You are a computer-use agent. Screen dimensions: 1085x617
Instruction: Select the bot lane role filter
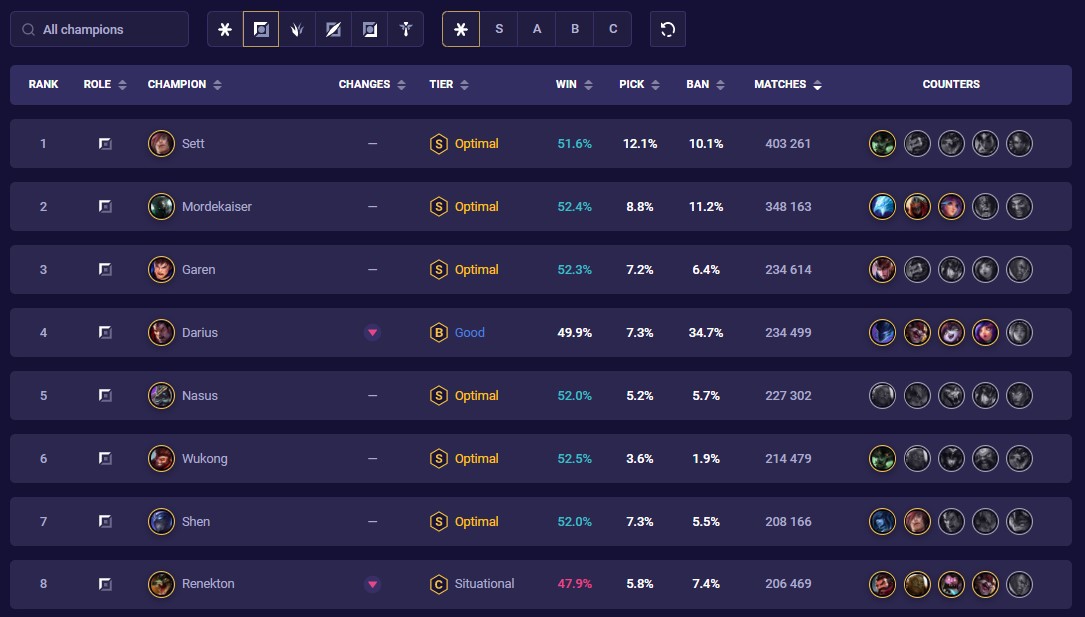pos(369,29)
